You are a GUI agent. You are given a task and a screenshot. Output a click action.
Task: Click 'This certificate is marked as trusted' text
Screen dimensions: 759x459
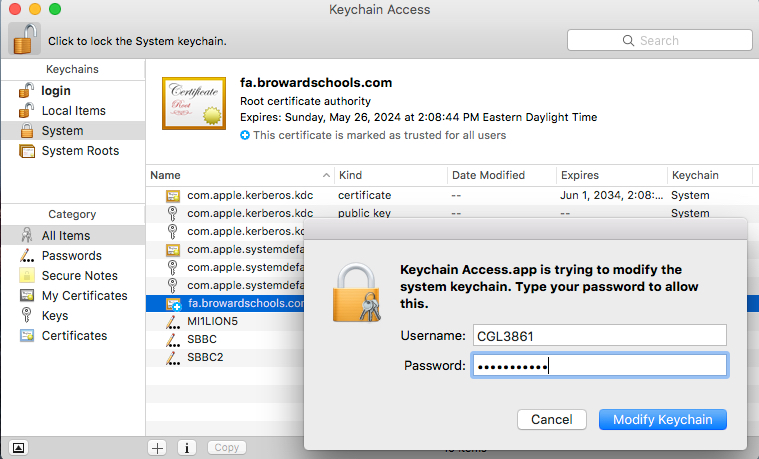click(x=380, y=135)
